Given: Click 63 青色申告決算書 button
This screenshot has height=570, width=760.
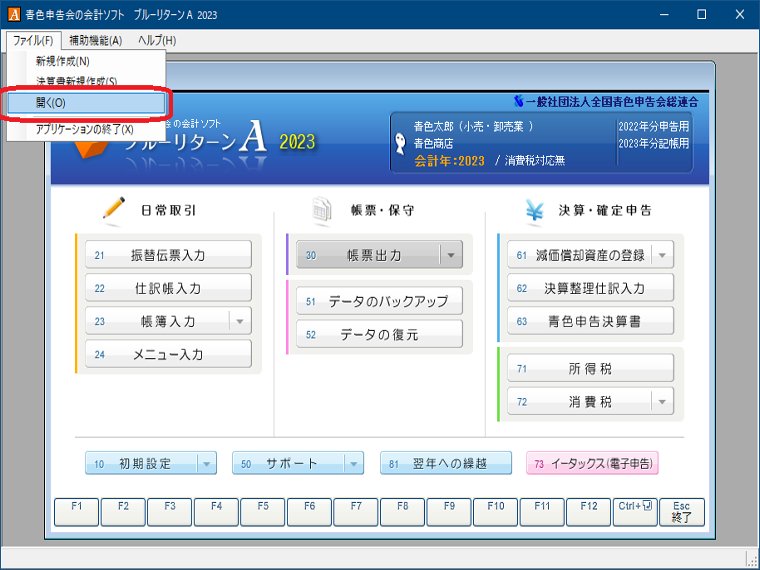Looking at the screenshot, I should [590, 321].
